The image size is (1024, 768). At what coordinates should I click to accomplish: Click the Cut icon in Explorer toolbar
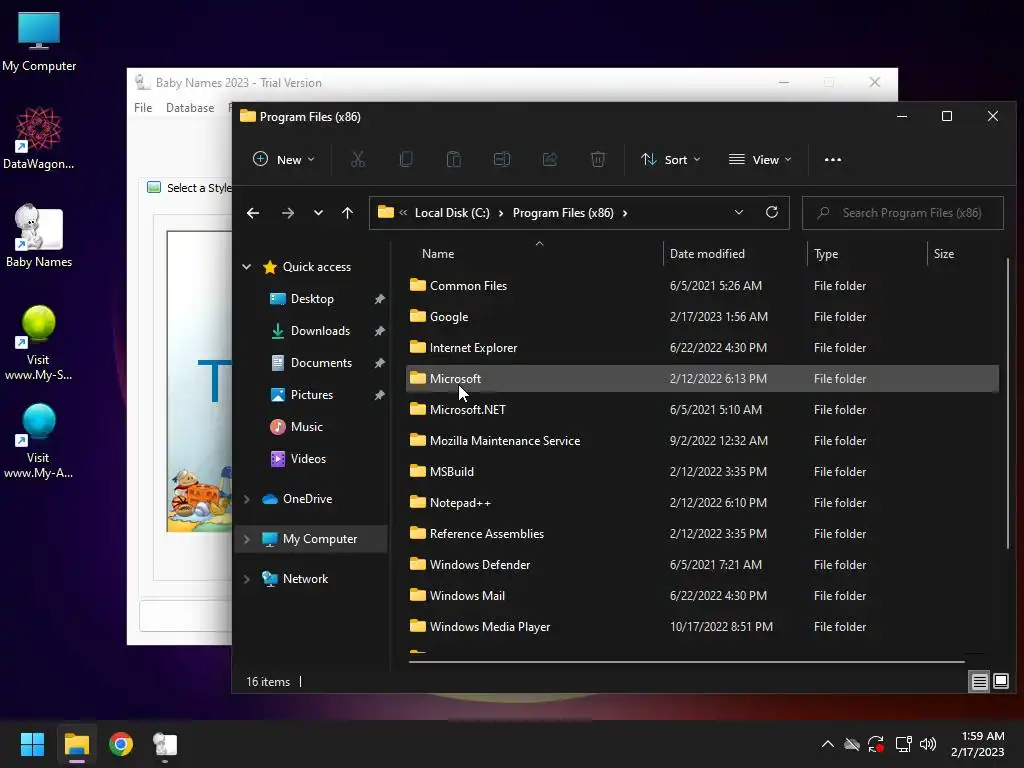click(358, 159)
